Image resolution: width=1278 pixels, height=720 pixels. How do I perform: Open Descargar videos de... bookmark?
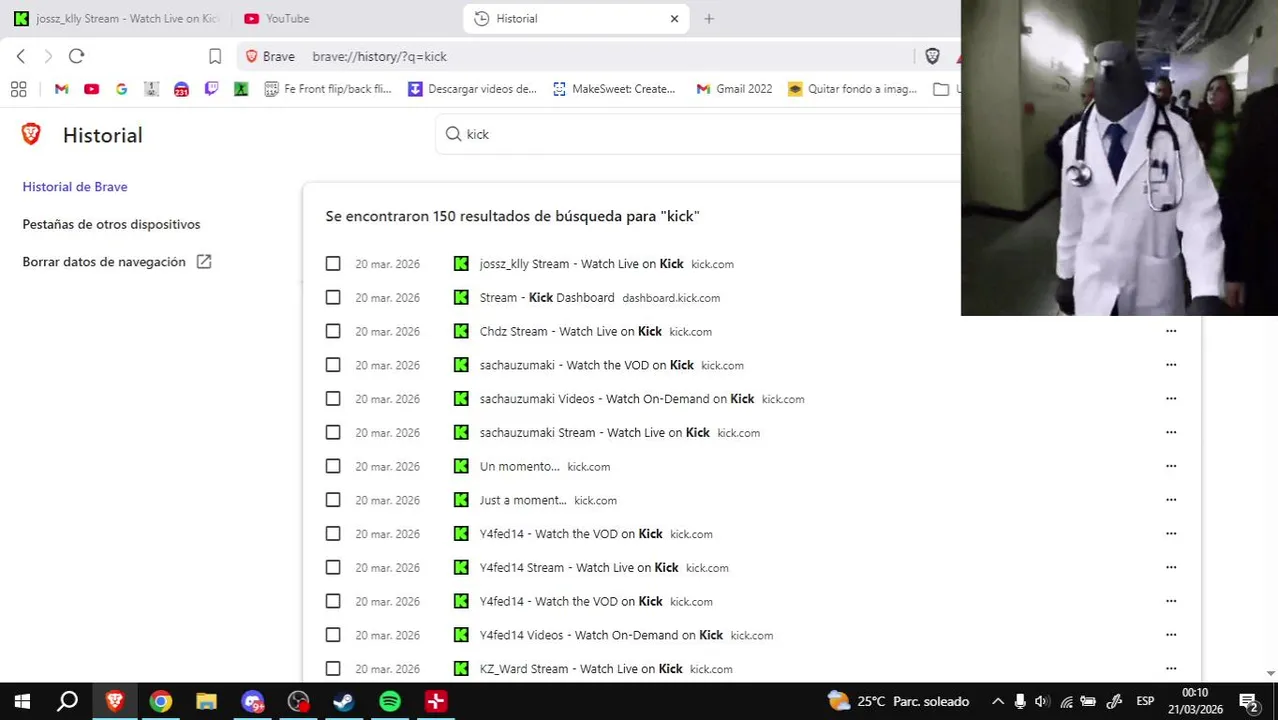tap(473, 89)
